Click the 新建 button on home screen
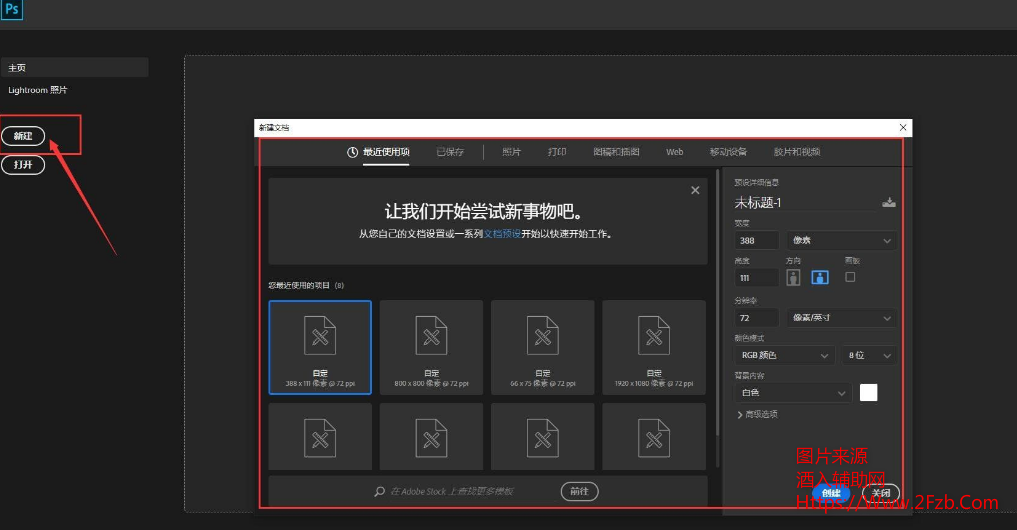This screenshot has width=1017, height=530. click(x=23, y=136)
